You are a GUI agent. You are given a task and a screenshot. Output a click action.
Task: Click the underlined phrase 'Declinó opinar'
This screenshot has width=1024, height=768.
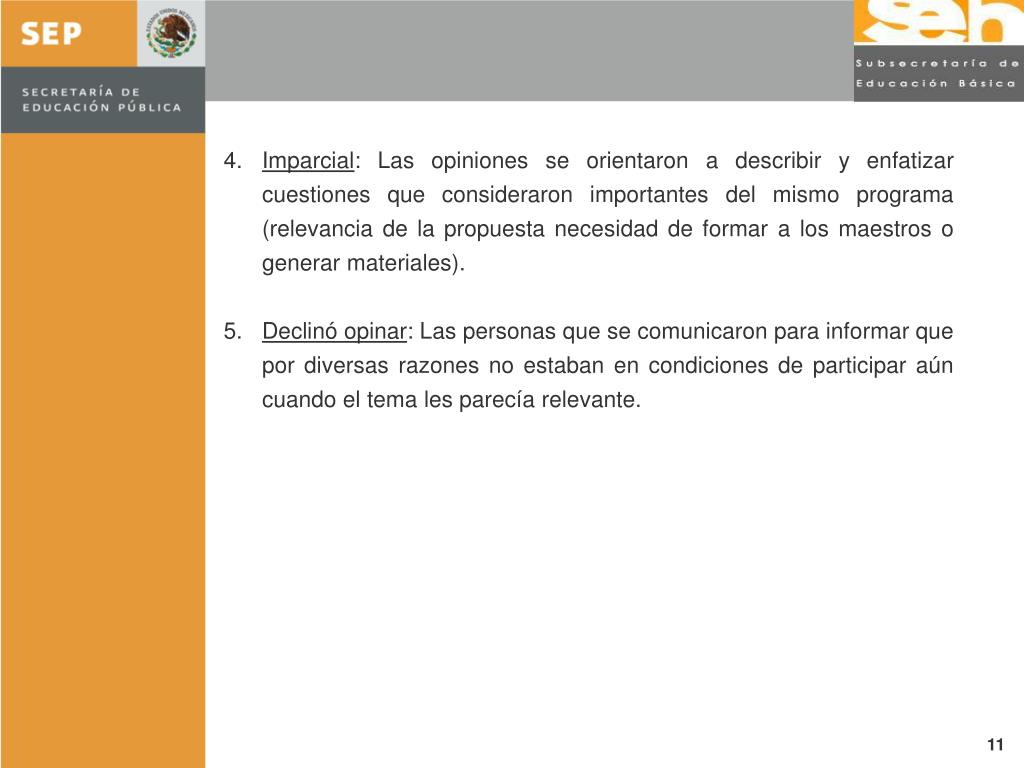pyautogui.click(x=334, y=331)
